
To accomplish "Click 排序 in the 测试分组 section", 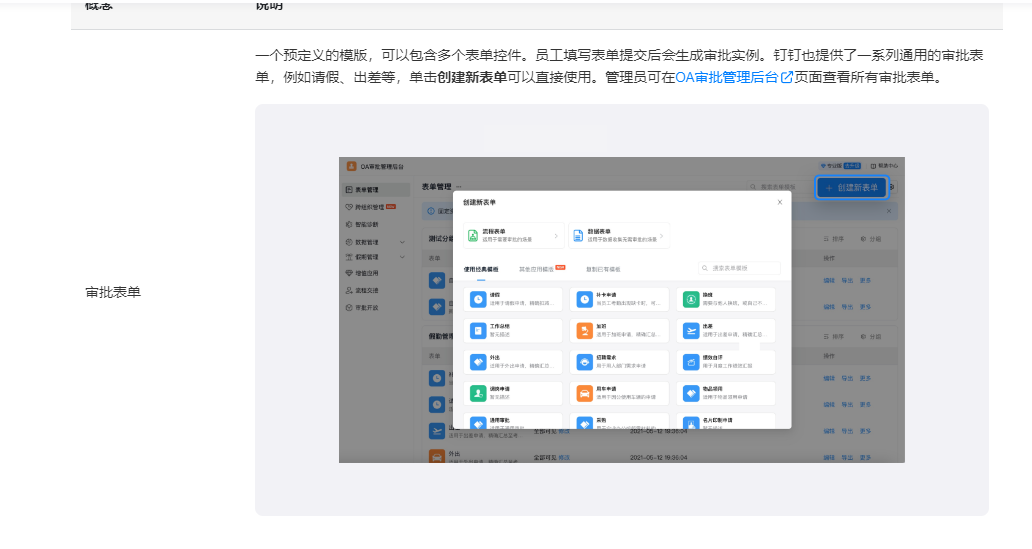I will [x=834, y=239].
